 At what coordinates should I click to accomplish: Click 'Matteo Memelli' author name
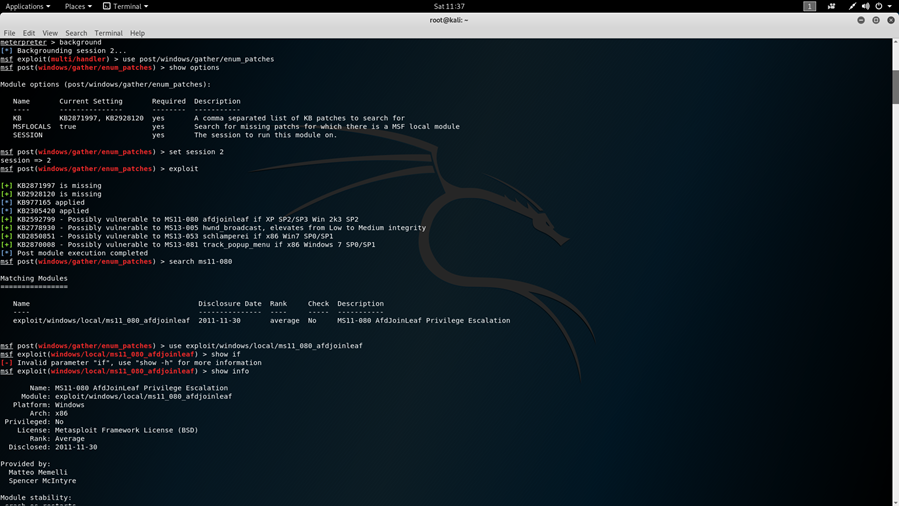(38, 473)
